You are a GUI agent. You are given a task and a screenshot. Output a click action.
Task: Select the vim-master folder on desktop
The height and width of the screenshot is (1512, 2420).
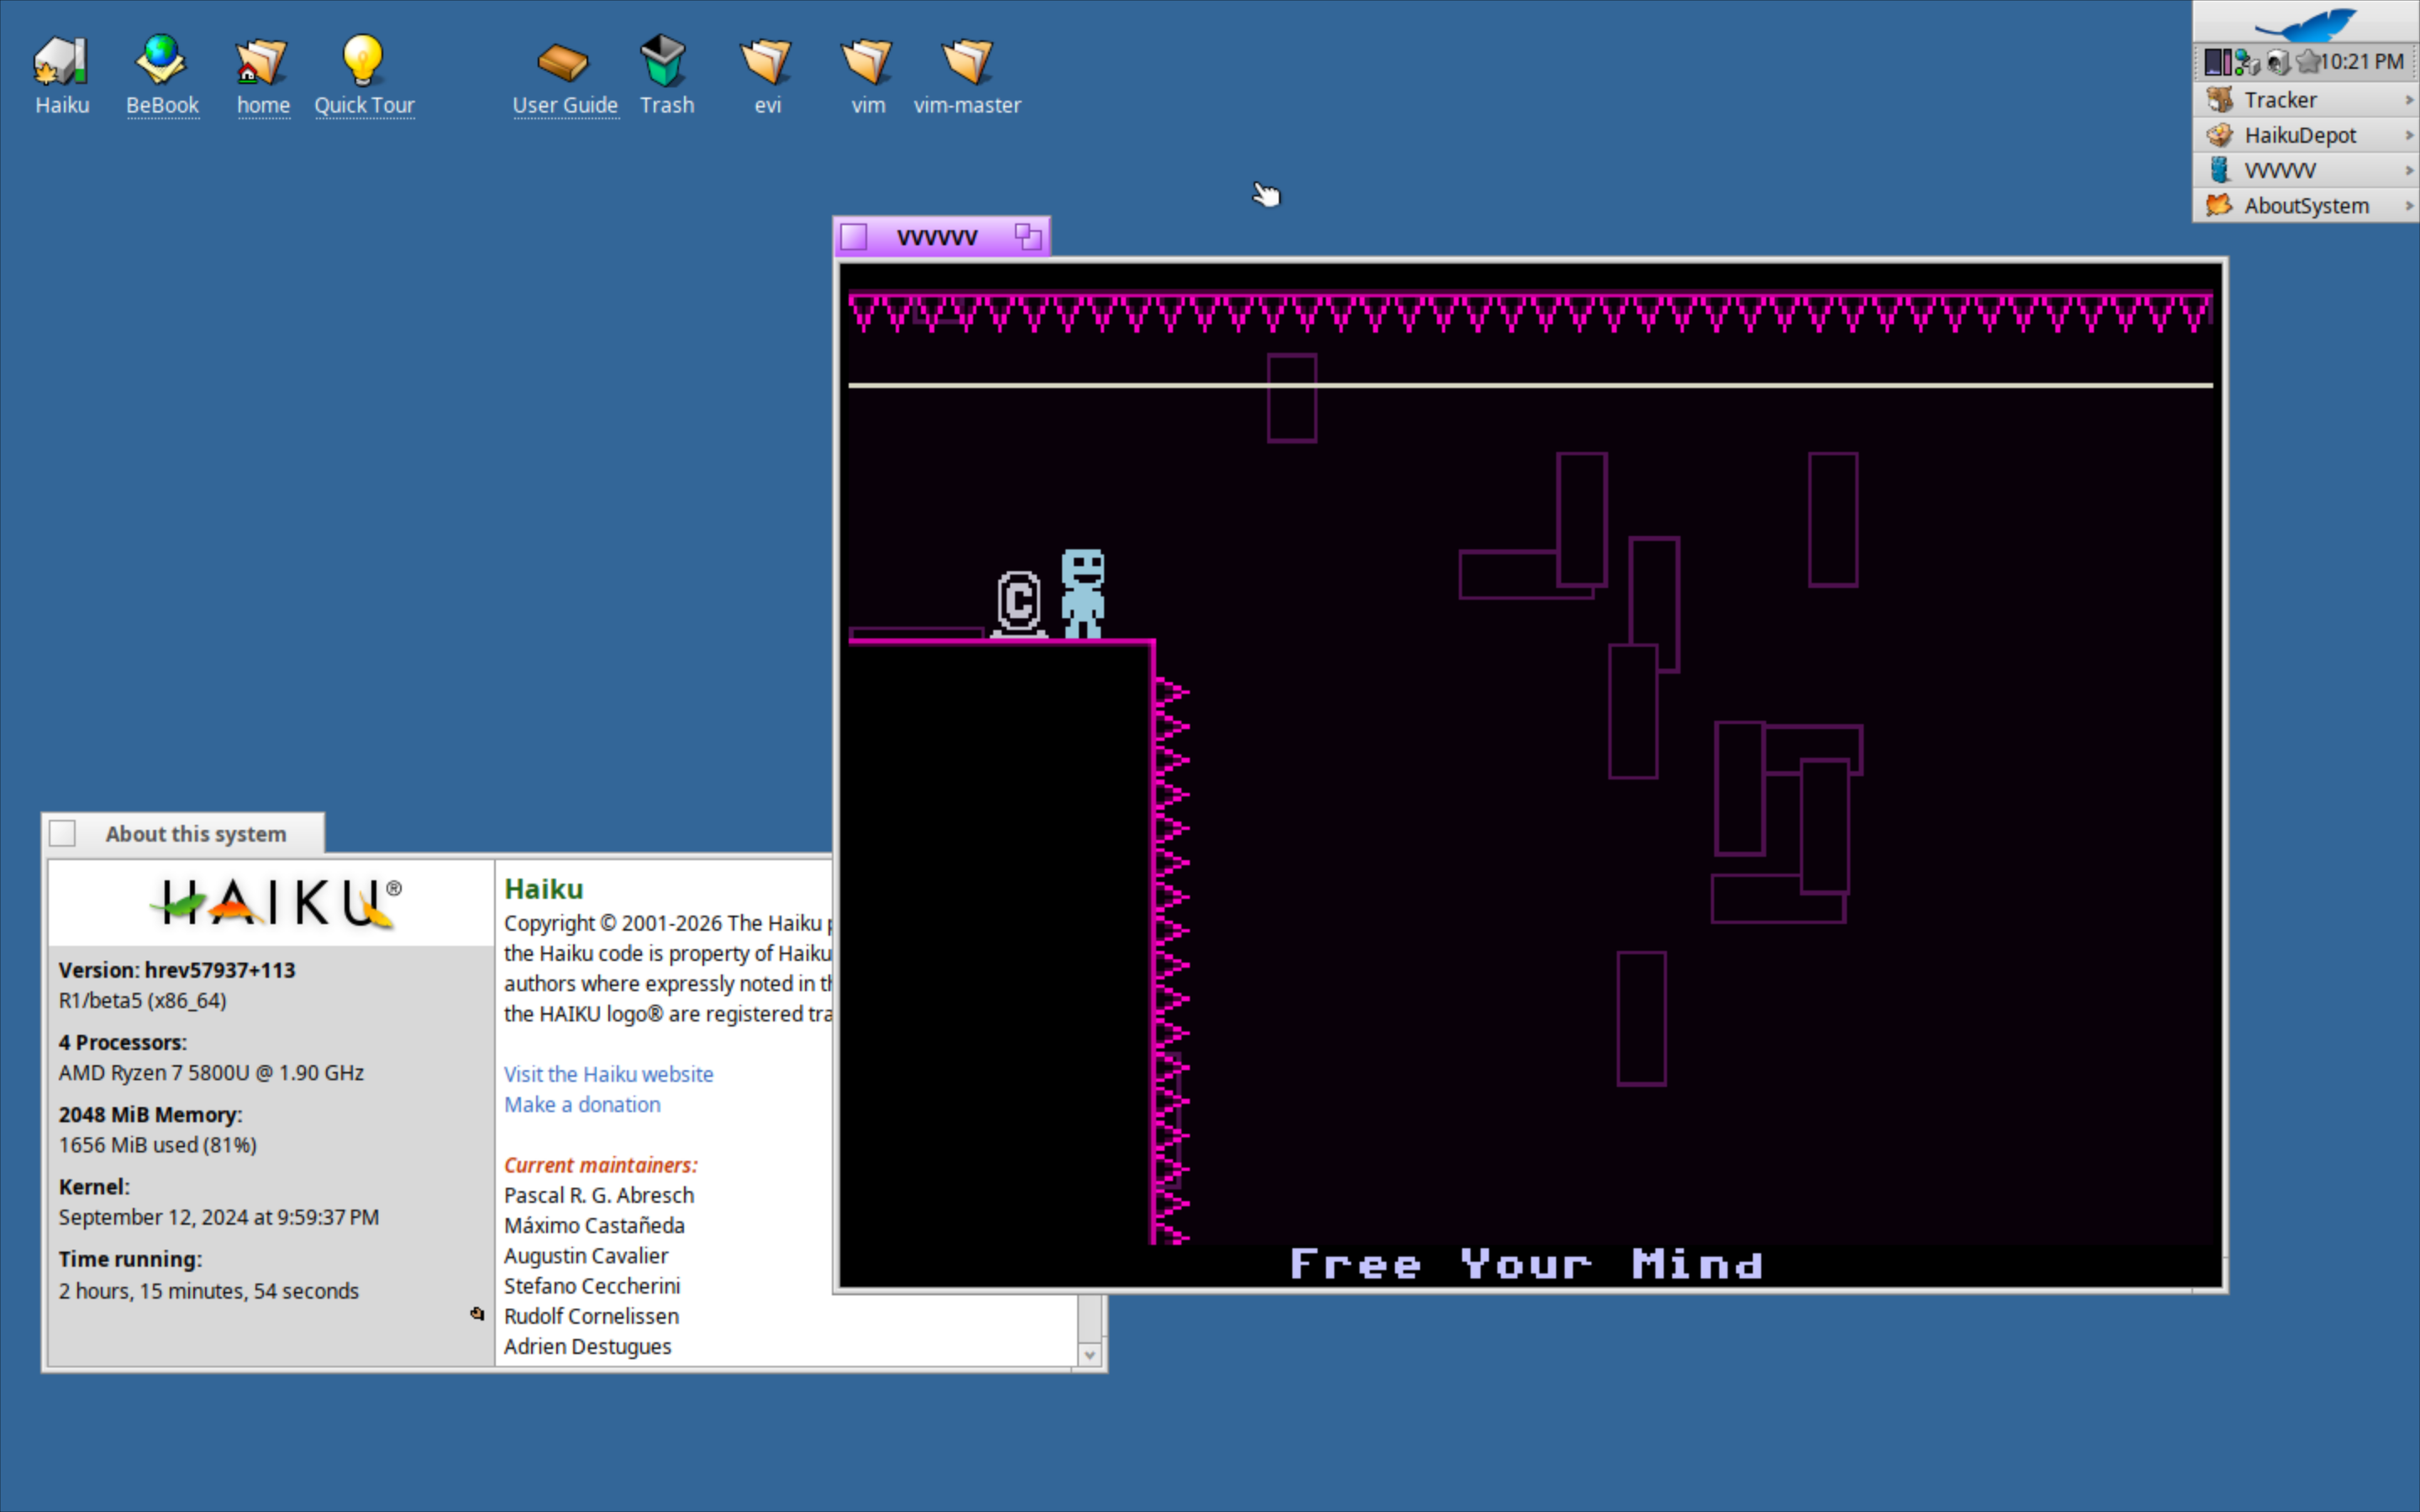pyautogui.click(x=967, y=61)
